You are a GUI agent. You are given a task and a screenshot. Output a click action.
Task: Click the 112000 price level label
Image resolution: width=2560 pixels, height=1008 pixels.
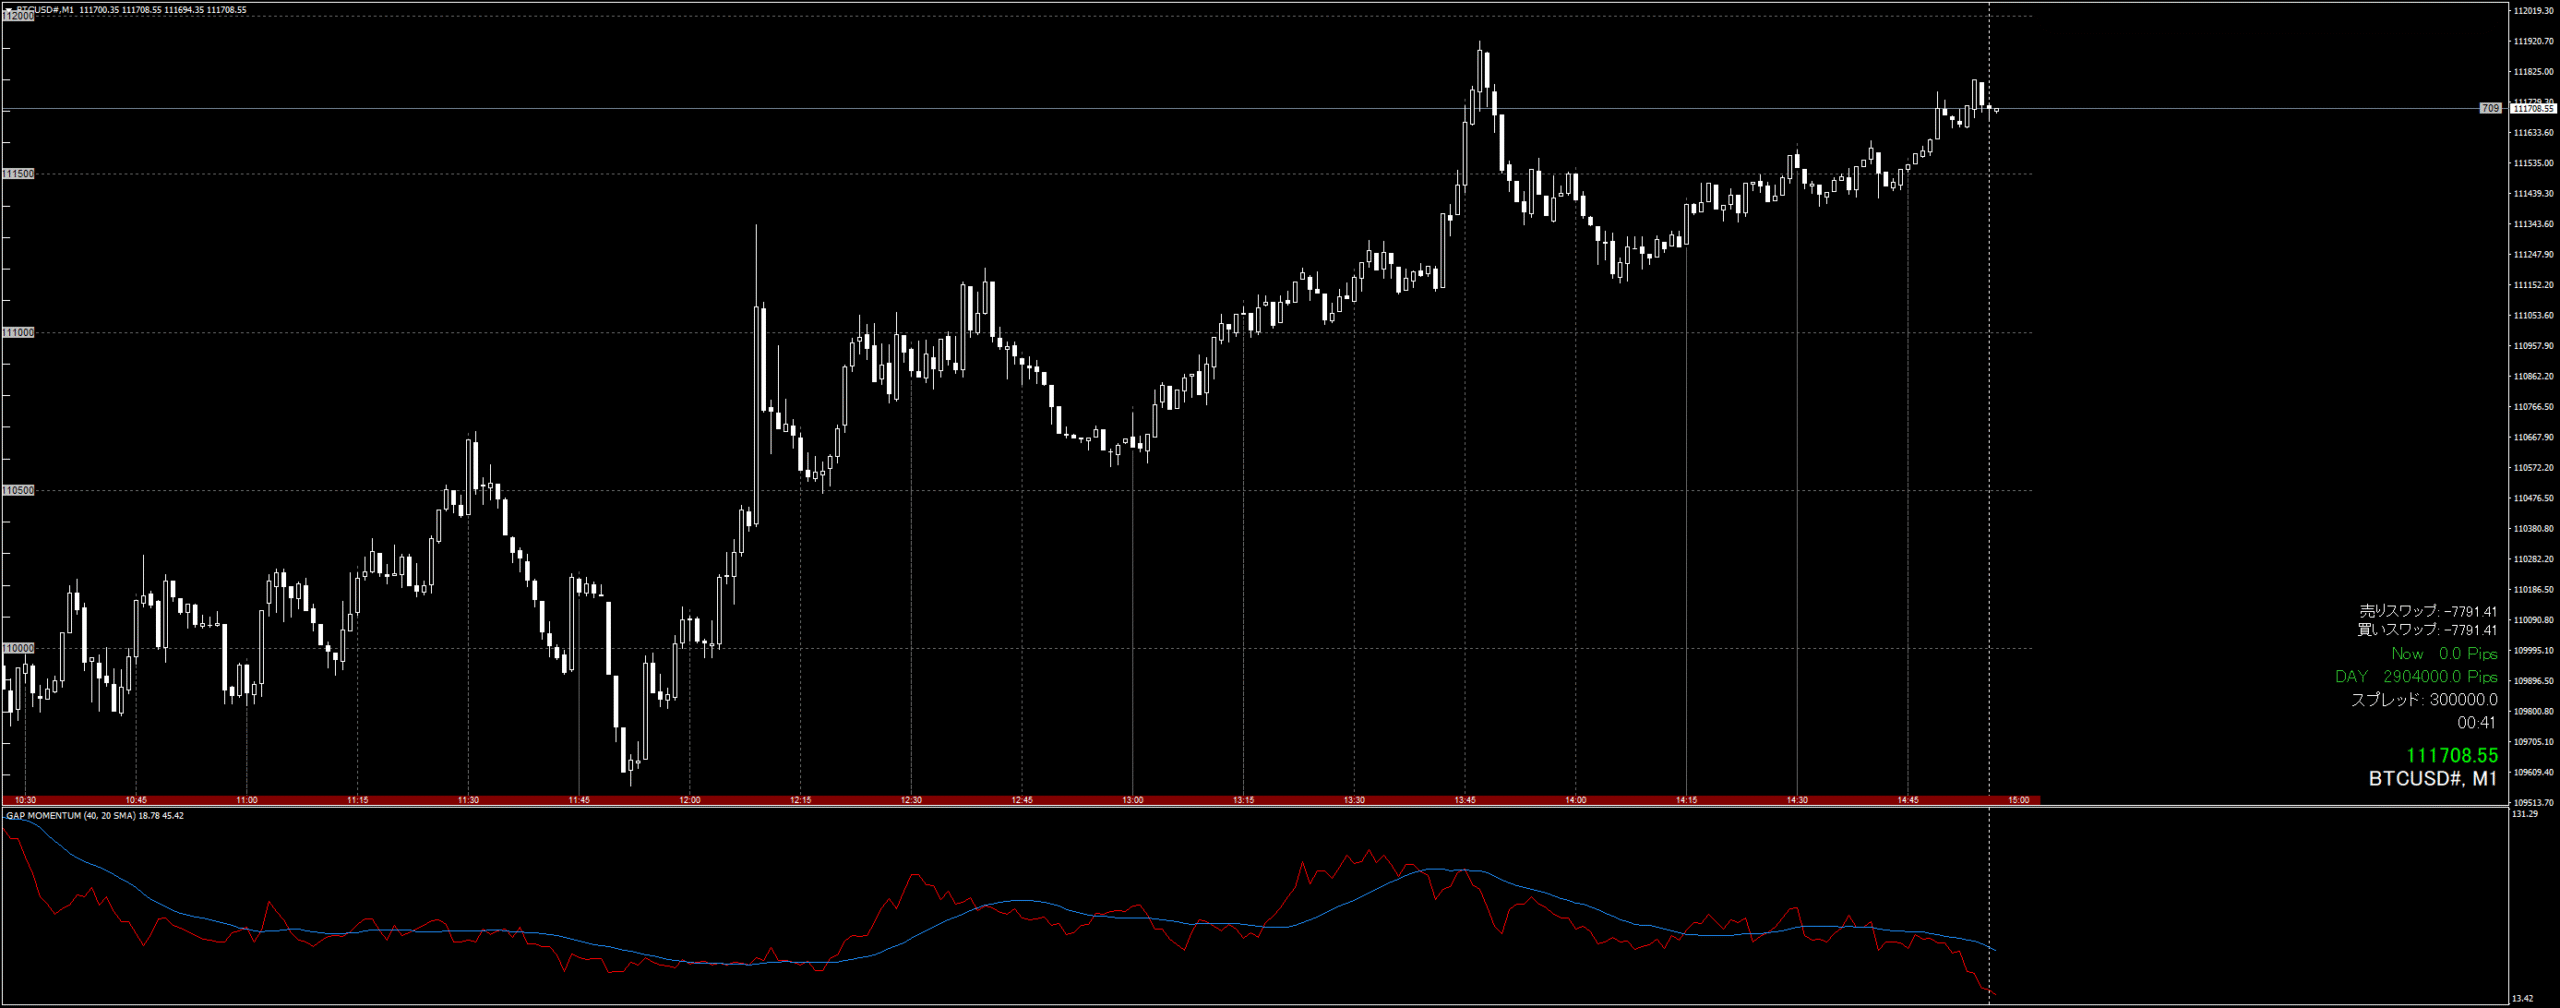pos(18,17)
